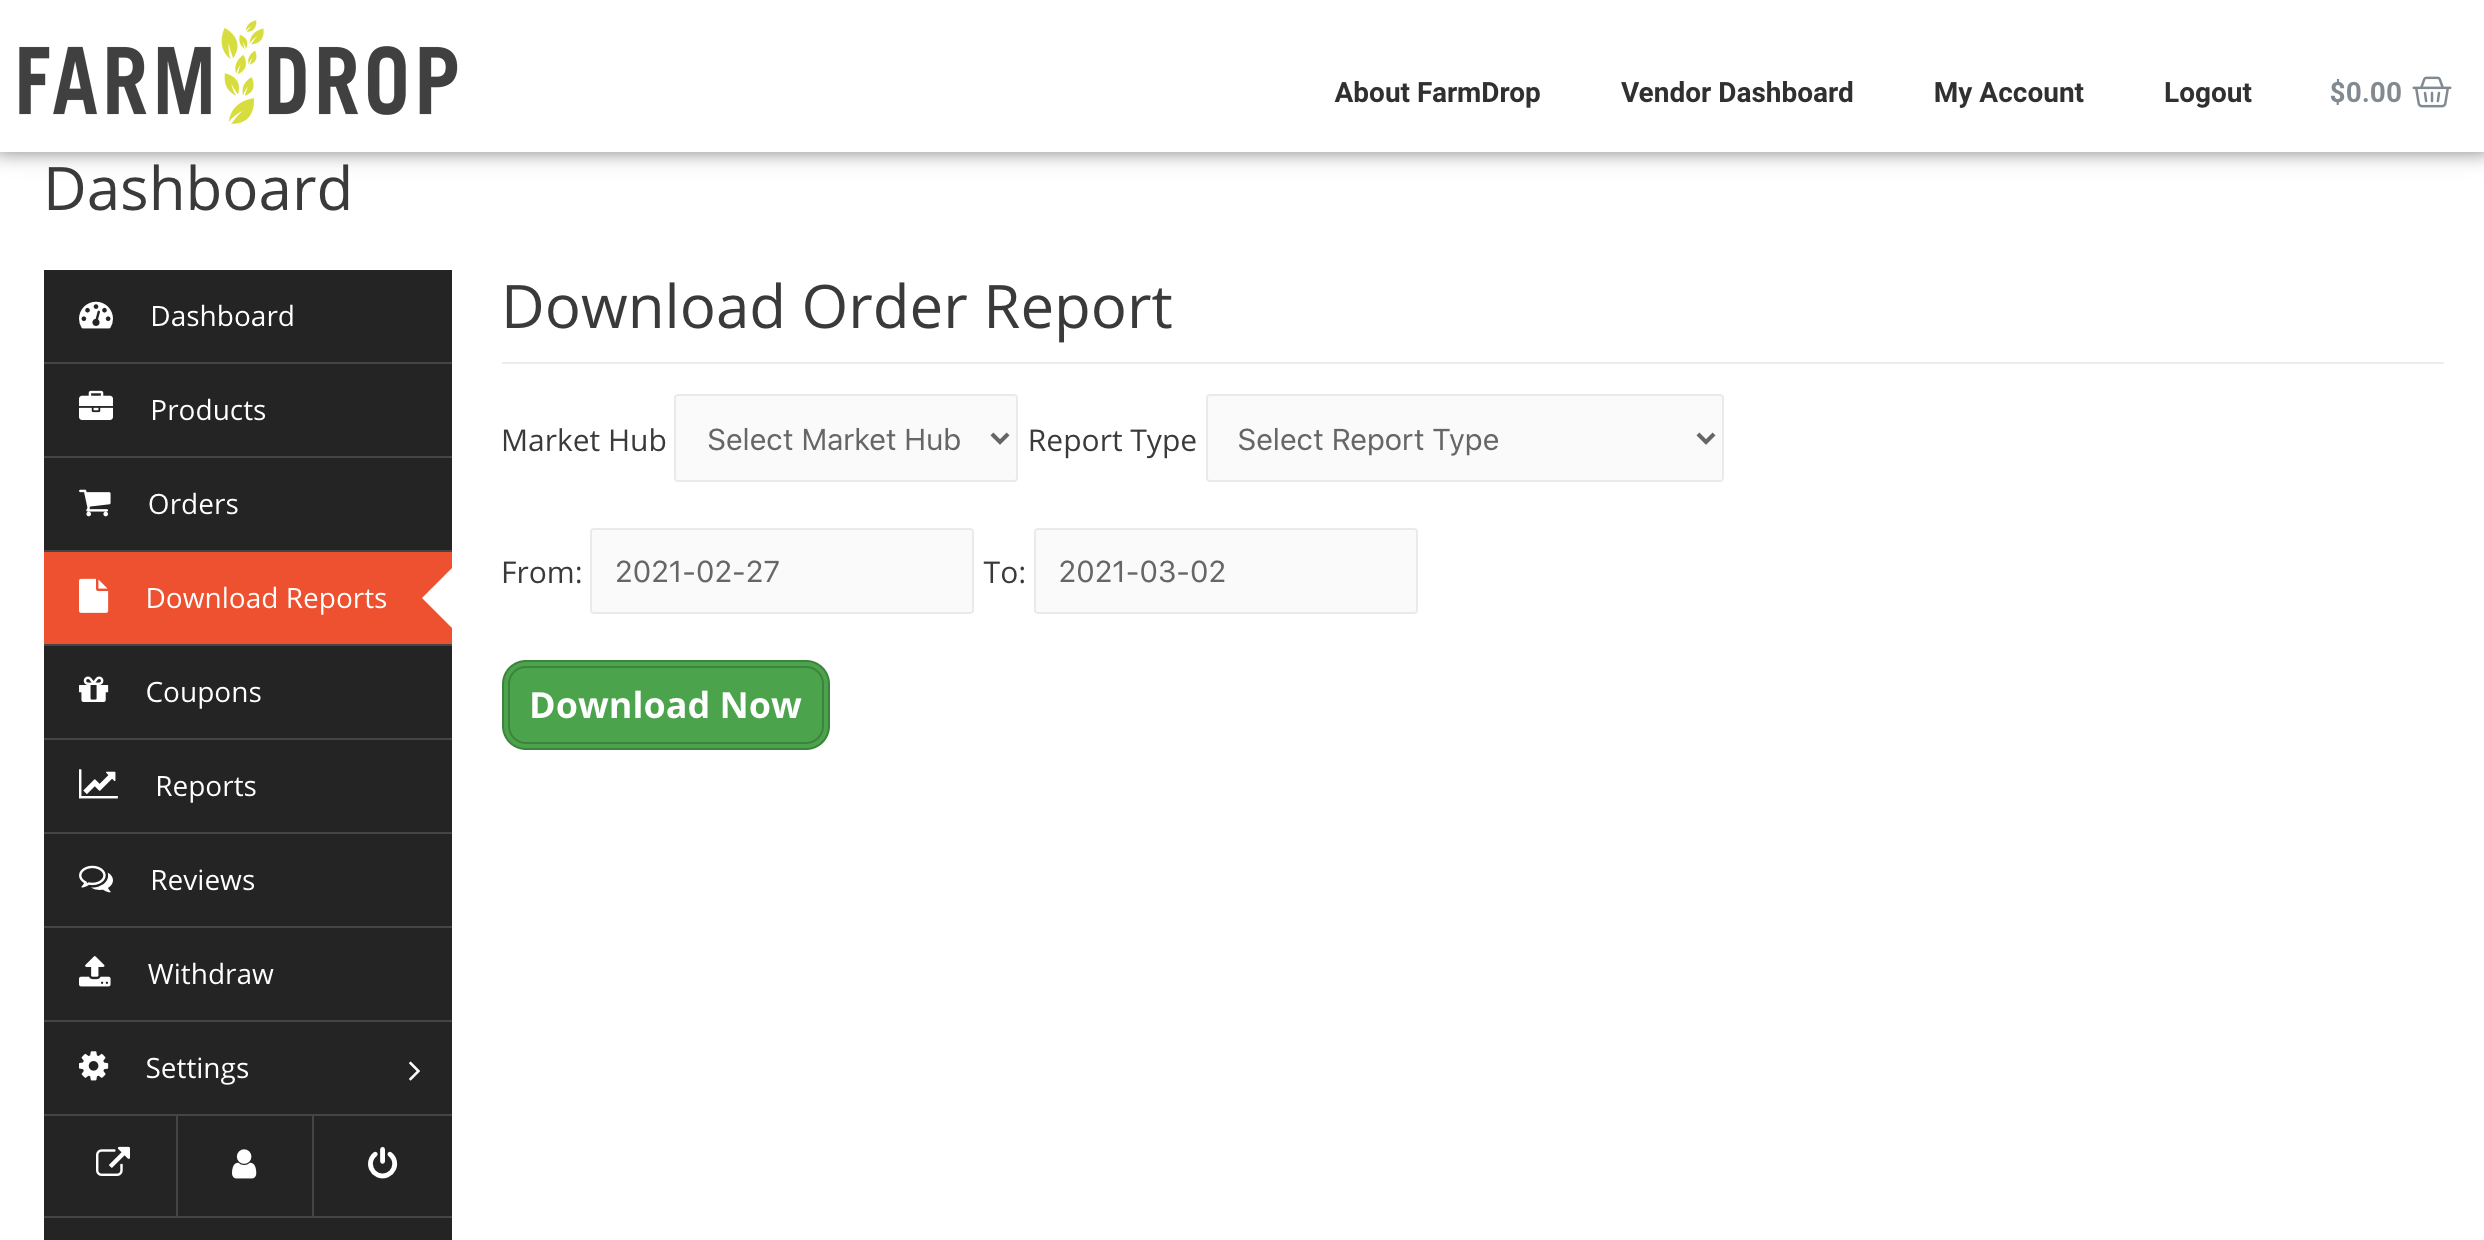The image size is (2484, 1240).
Task: Click the Products briefcase icon
Action: coord(96,408)
